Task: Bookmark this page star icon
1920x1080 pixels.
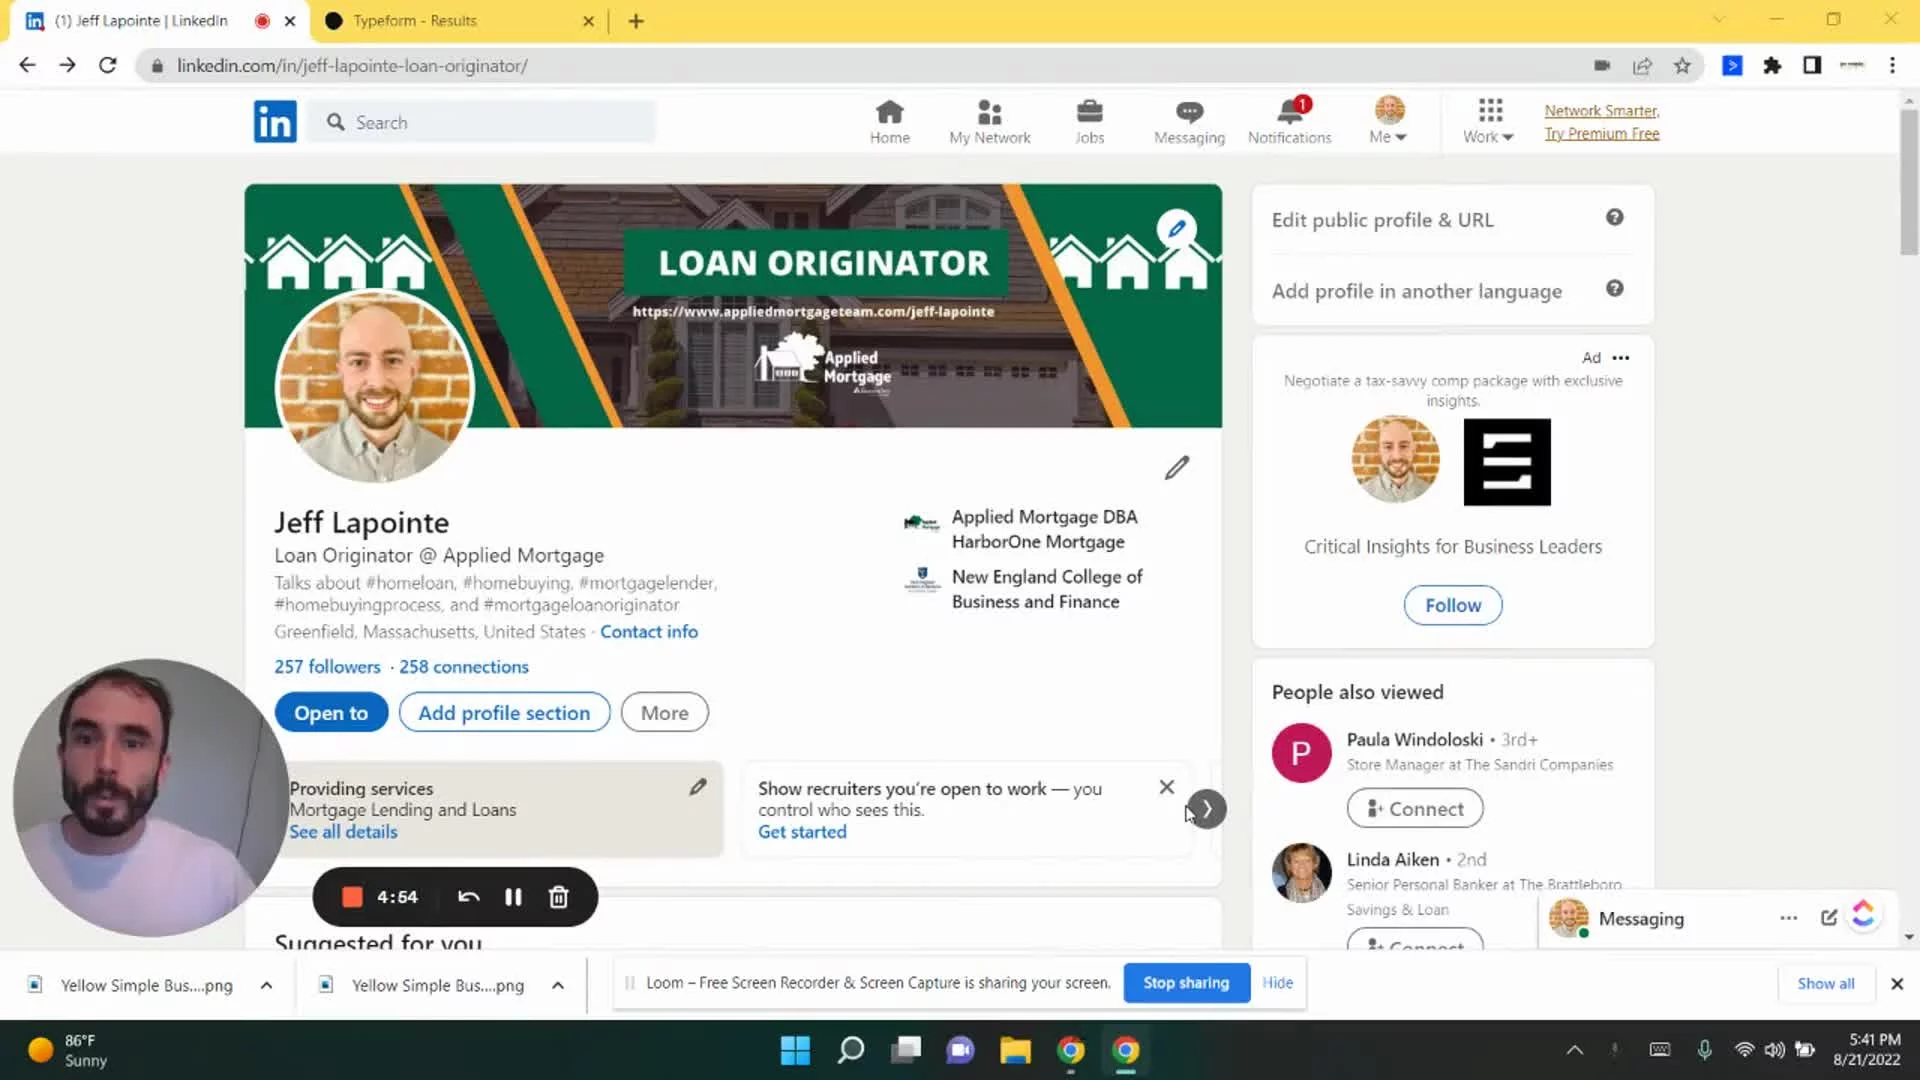Action: [1682, 65]
